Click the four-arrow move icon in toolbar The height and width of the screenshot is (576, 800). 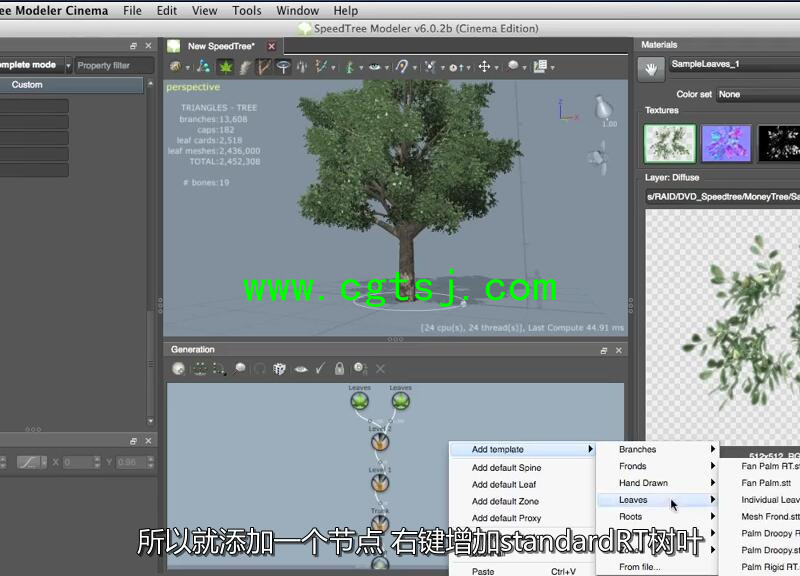[x=484, y=67]
